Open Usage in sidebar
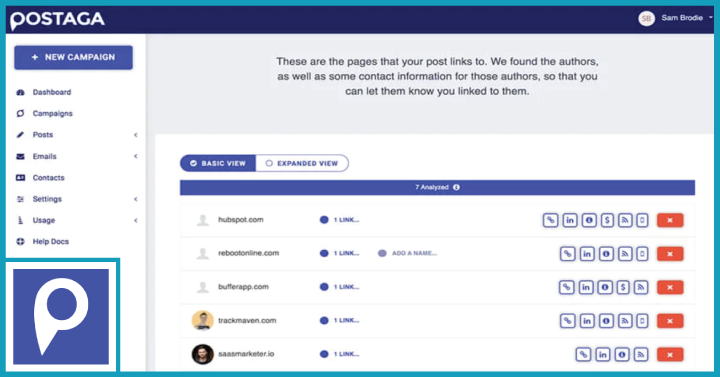The height and width of the screenshot is (377, 720). (44, 220)
